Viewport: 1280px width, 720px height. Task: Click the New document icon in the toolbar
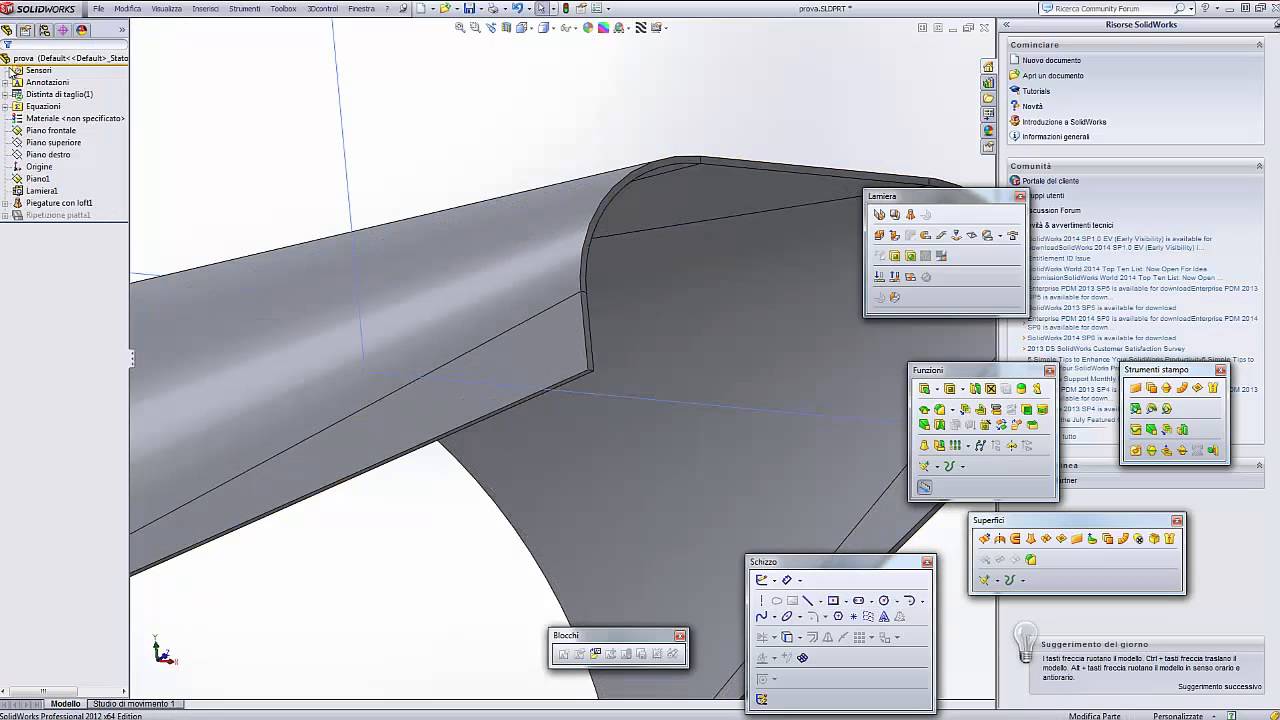coord(421,9)
